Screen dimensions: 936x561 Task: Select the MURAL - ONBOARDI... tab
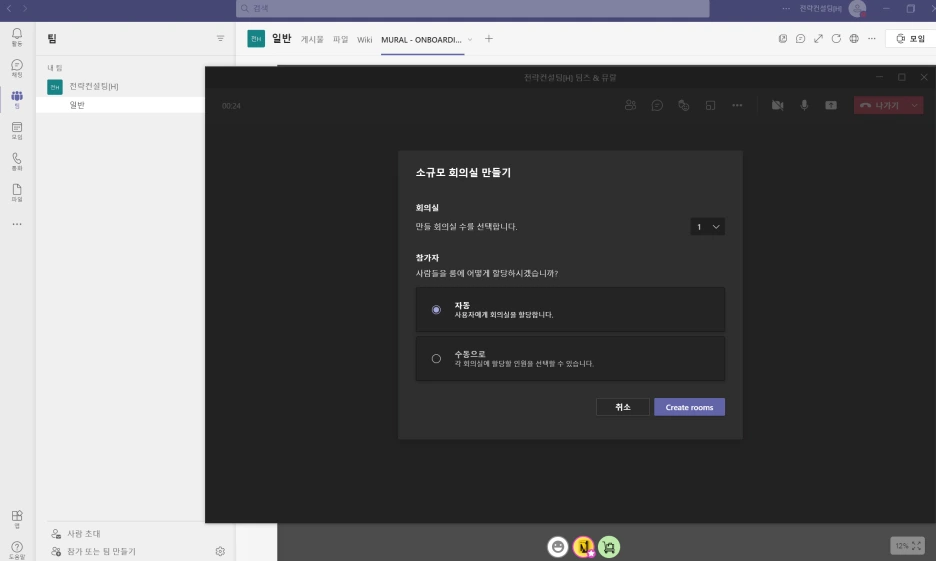pos(421,39)
